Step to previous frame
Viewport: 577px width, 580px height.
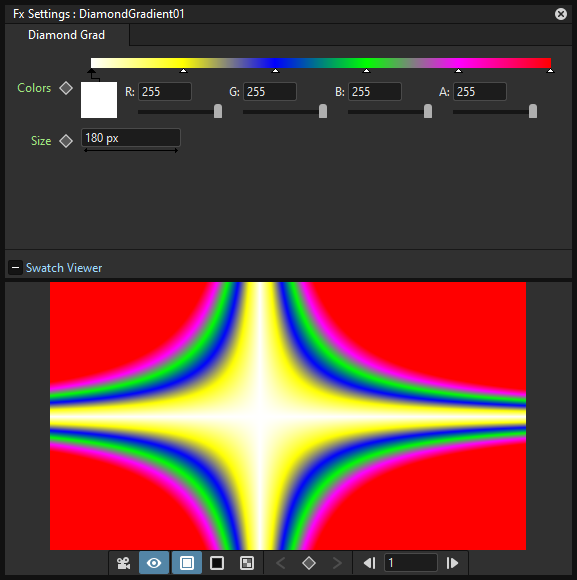coord(370,563)
